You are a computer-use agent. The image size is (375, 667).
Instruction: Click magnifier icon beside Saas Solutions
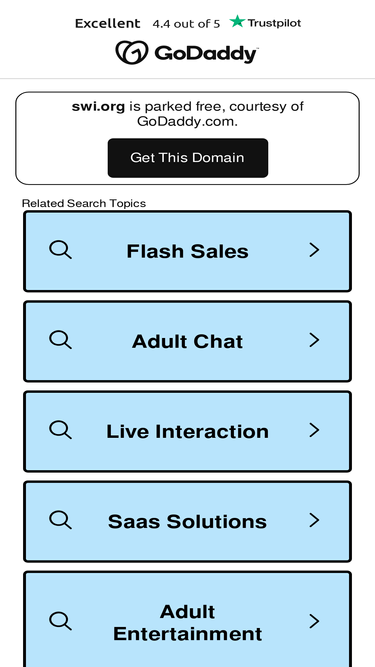click(x=60, y=520)
